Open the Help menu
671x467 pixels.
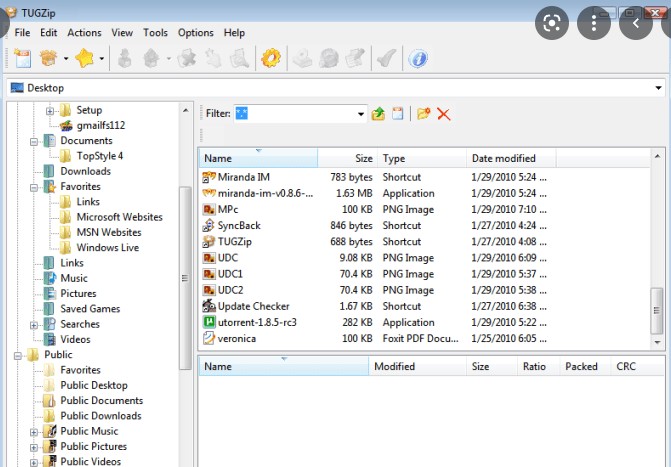tap(234, 33)
